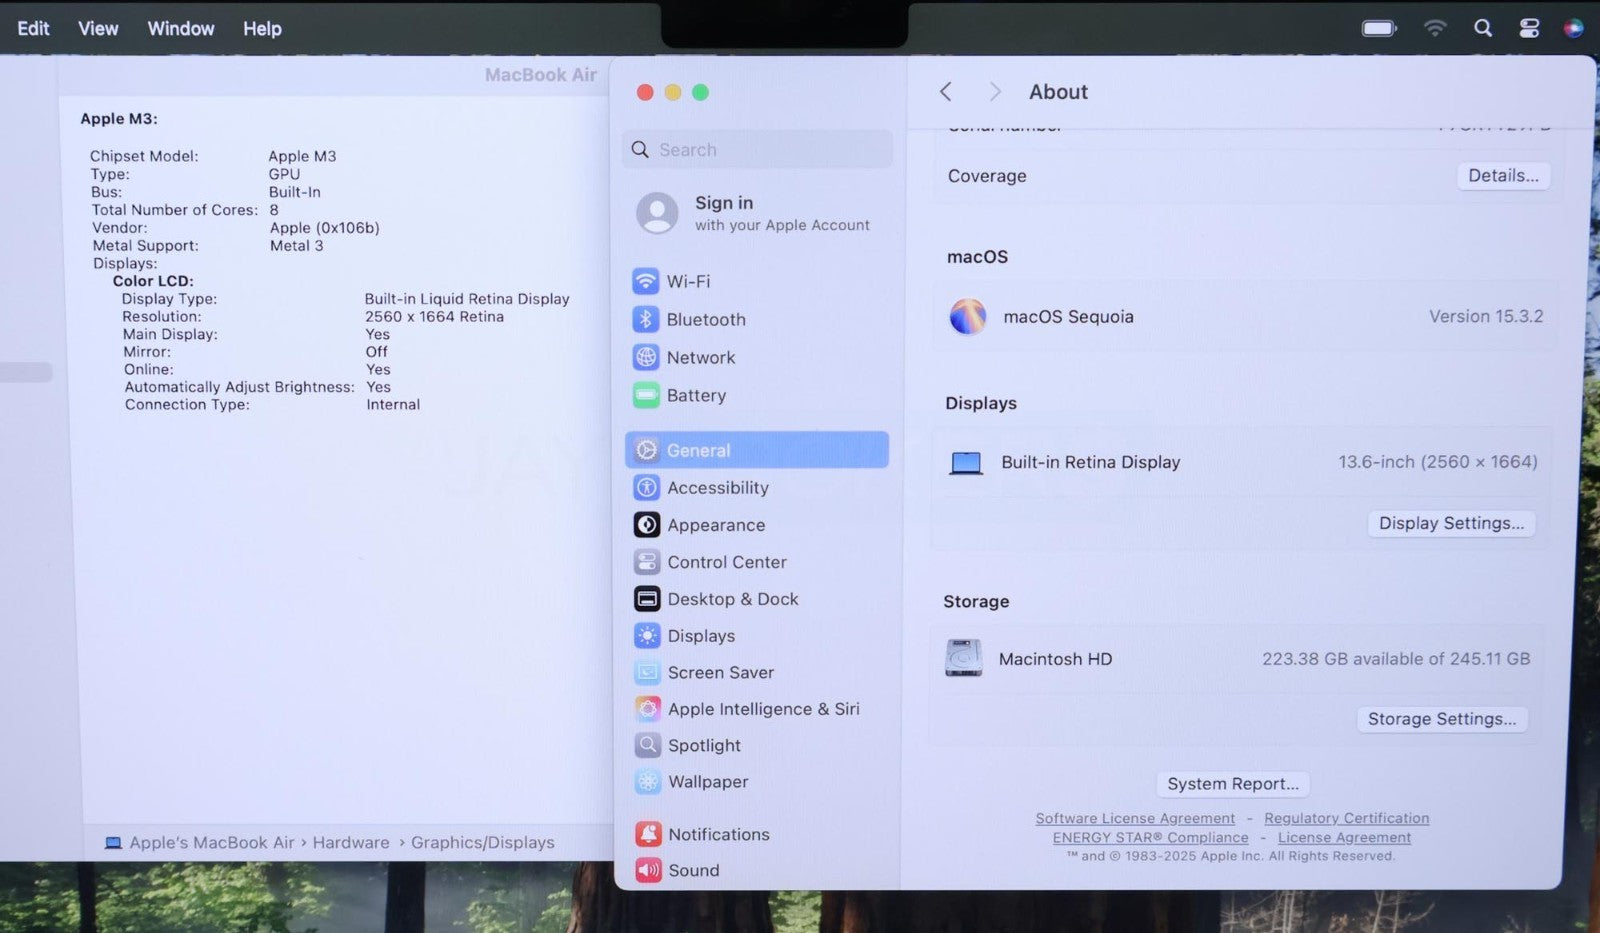Go back using the left chevron
1600x933 pixels.
tap(945, 92)
